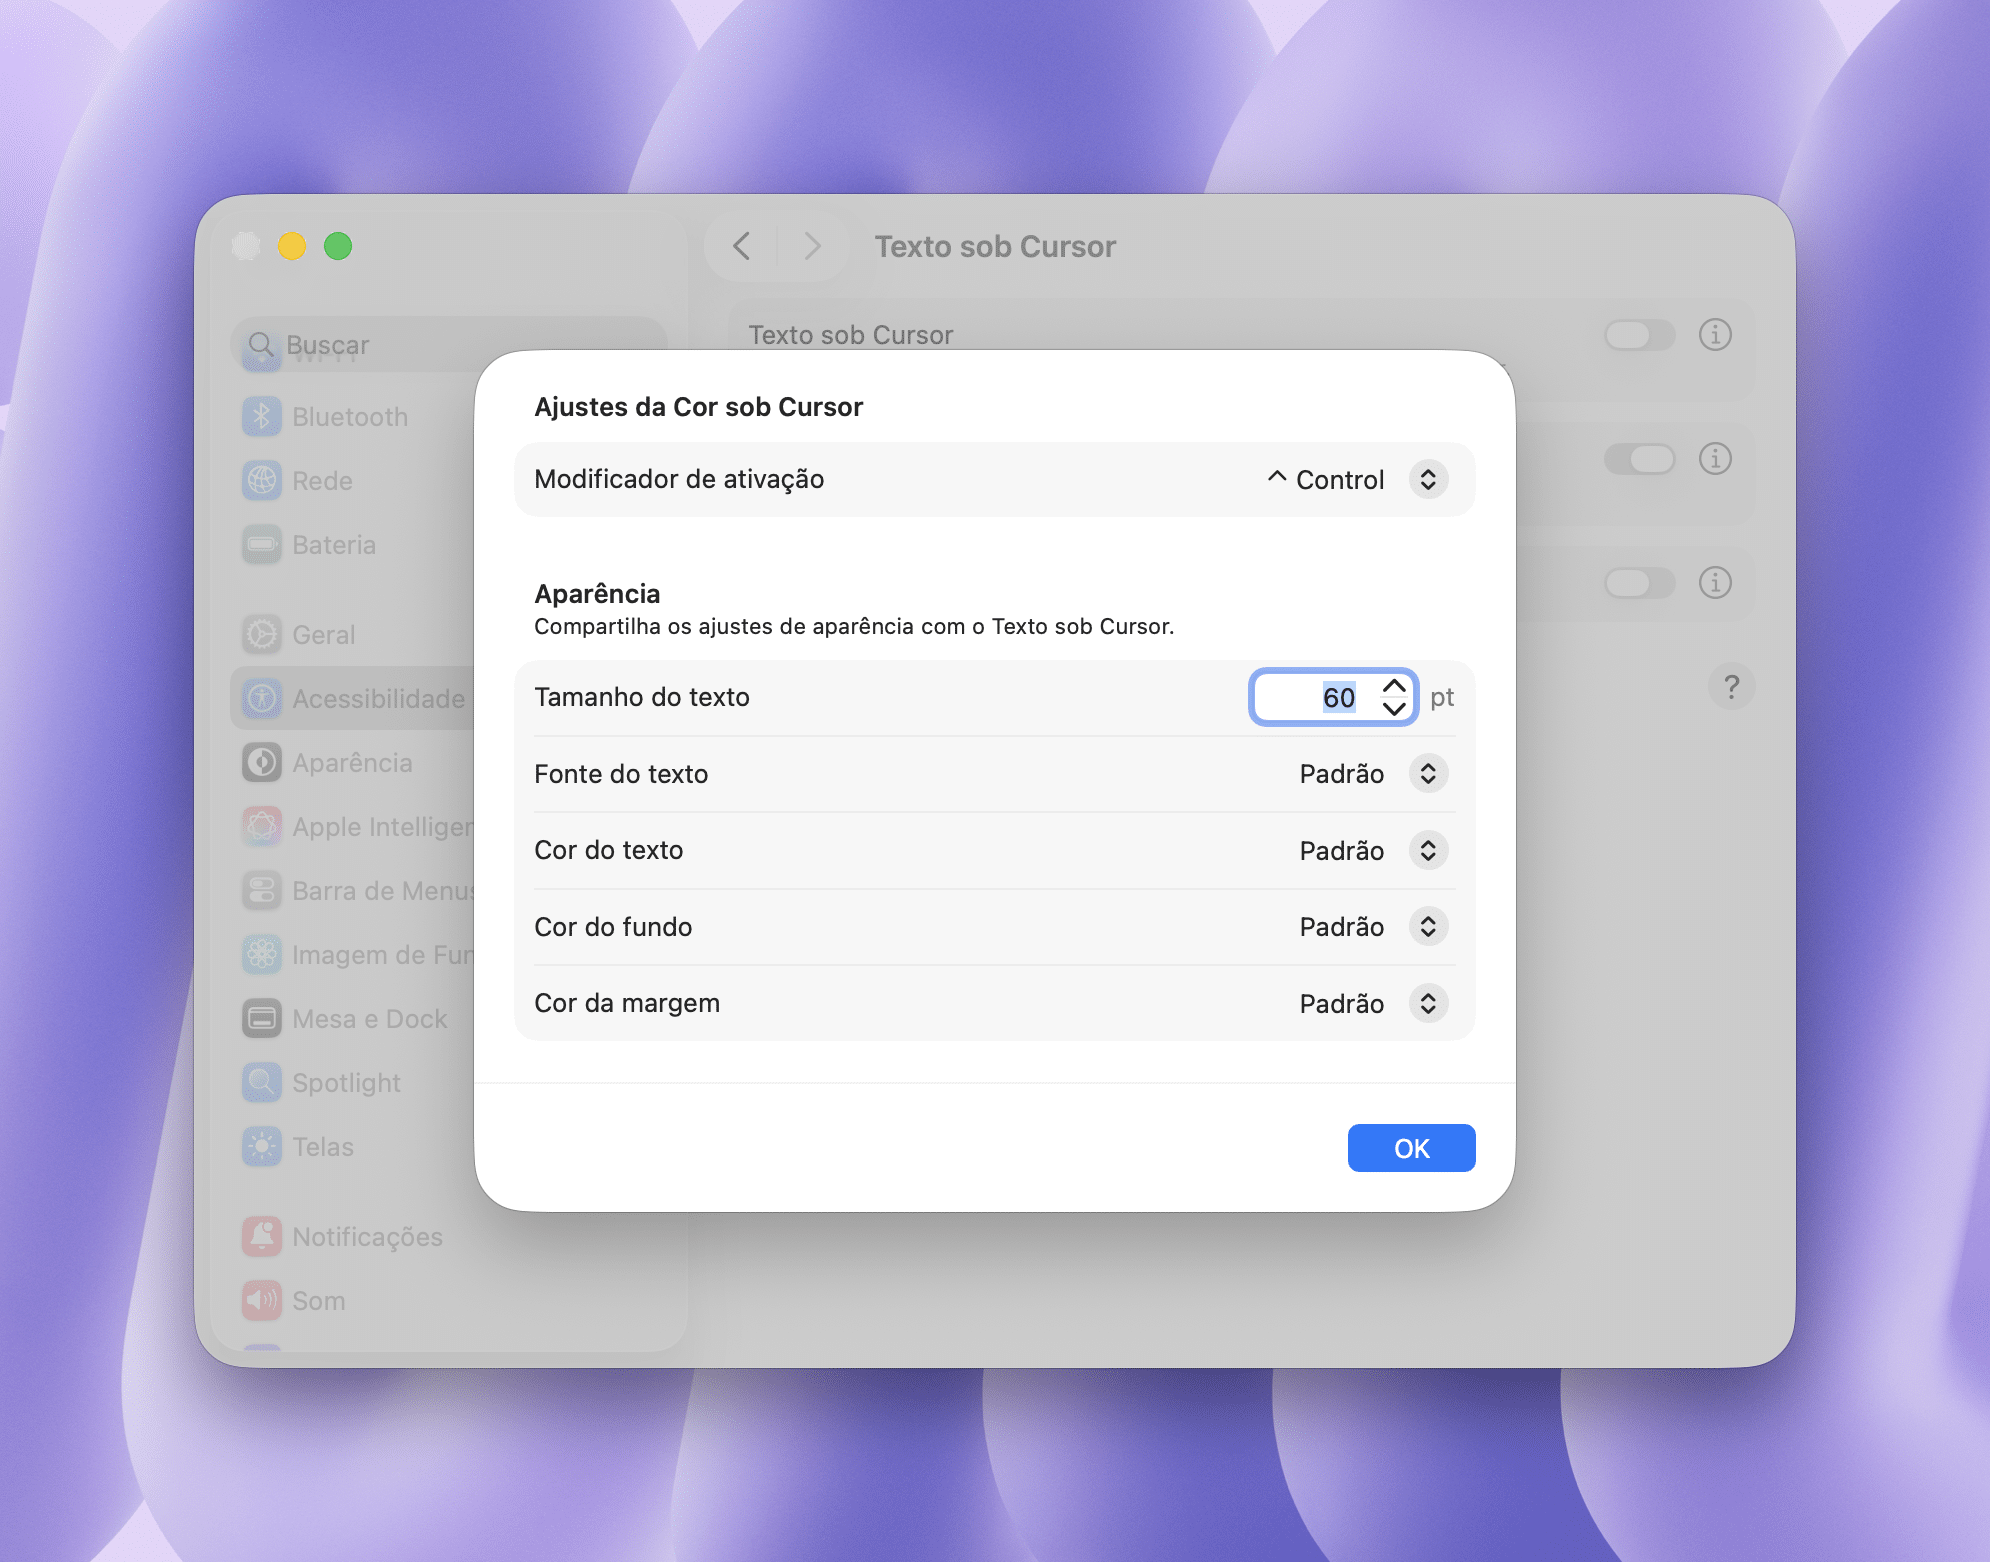This screenshot has height=1562, width=1990.
Task: Click the Bateria battery icon
Action: point(262,545)
